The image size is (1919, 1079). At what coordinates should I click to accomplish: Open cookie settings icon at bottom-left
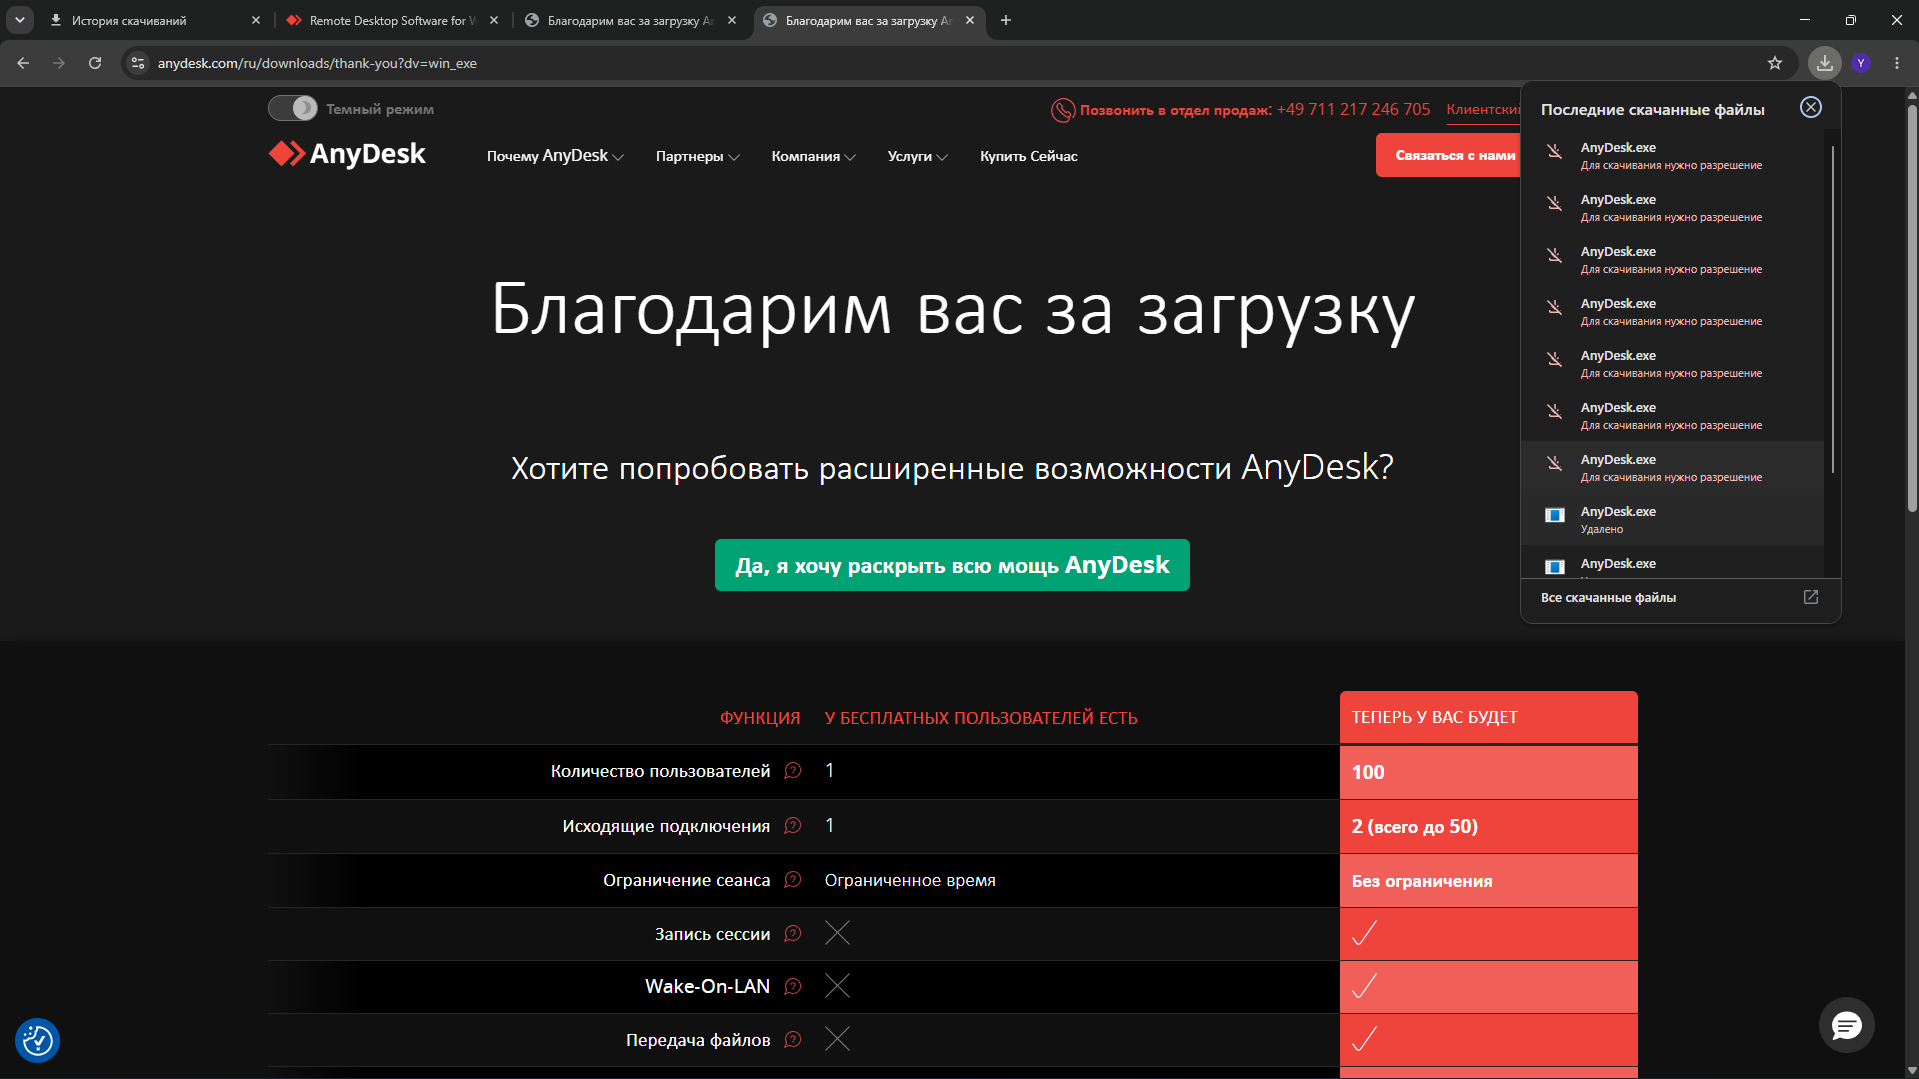(38, 1040)
